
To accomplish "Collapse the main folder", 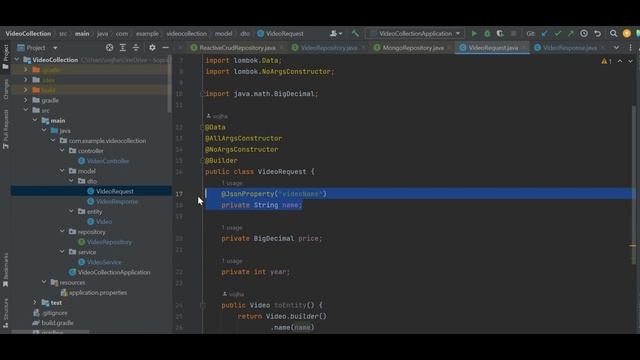I will [x=35, y=120].
